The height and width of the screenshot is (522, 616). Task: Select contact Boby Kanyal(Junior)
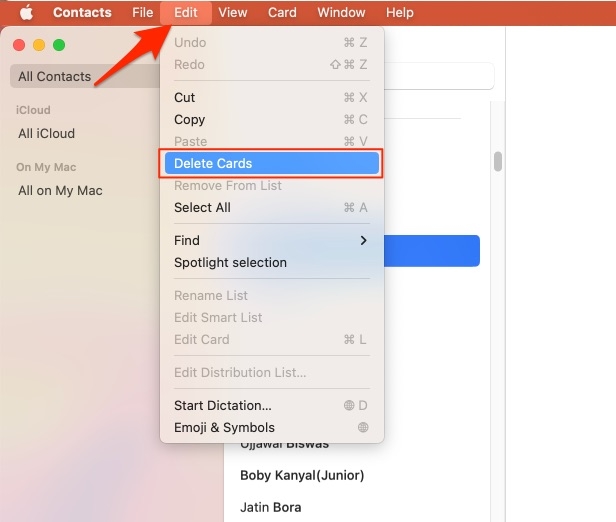tap(302, 475)
